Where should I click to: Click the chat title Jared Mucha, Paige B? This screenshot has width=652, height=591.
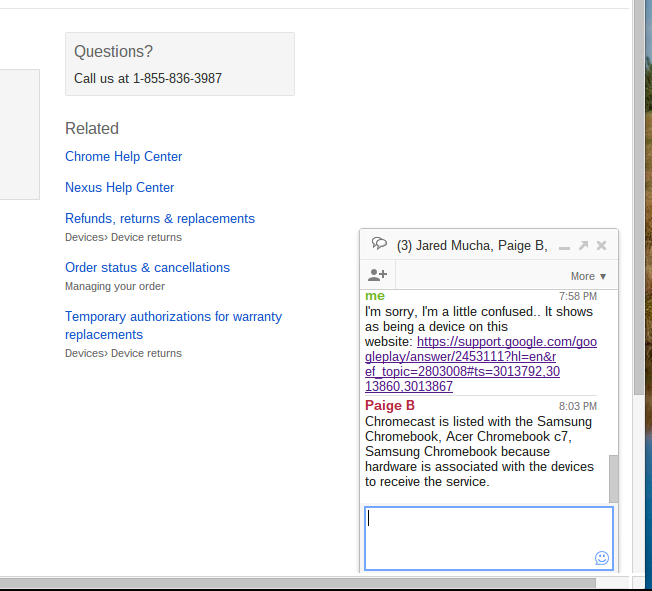pyautogui.click(x=471, y=245)
